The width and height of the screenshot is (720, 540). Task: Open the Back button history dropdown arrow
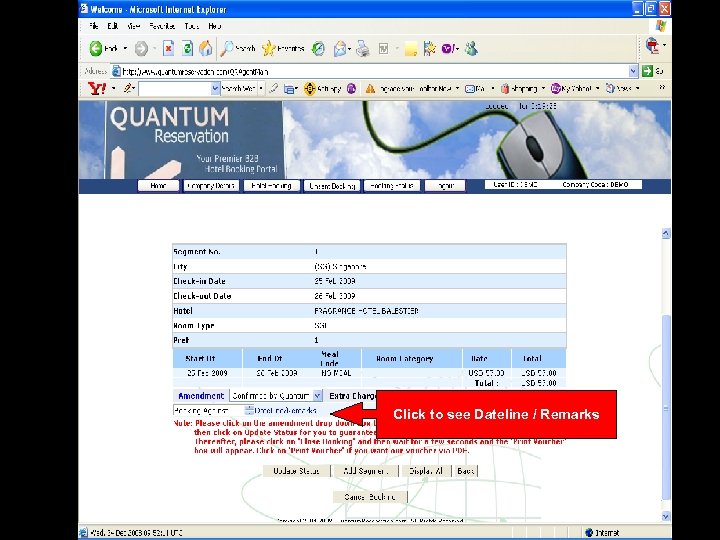pos(125,48)
